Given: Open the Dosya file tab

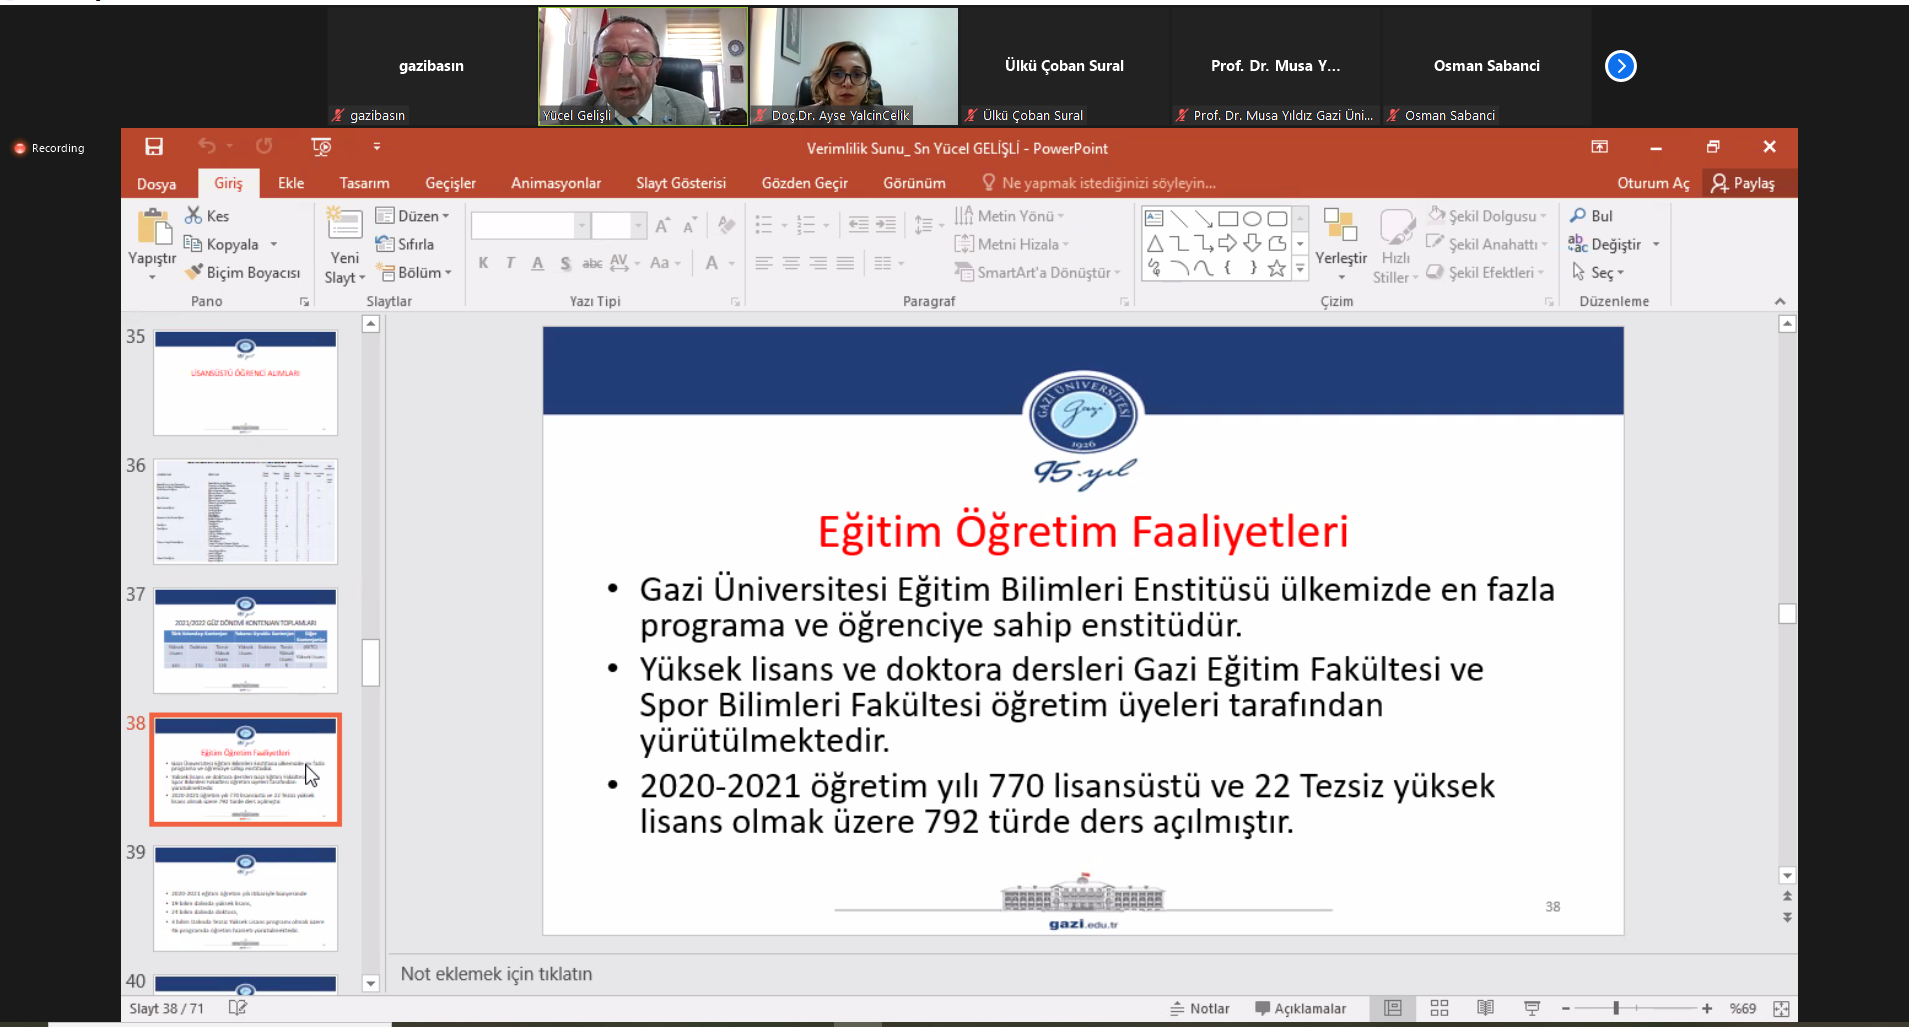Looking at the screenshot, I should click(x=157, y=183).
